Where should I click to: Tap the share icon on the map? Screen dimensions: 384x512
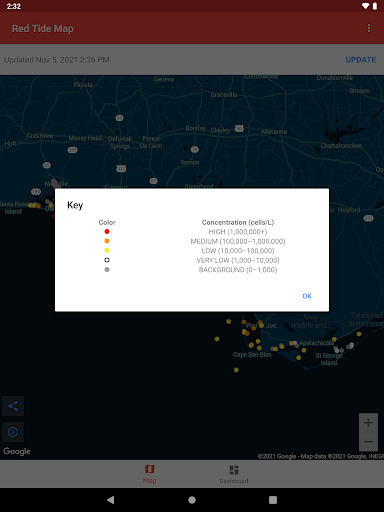(13, 406)
